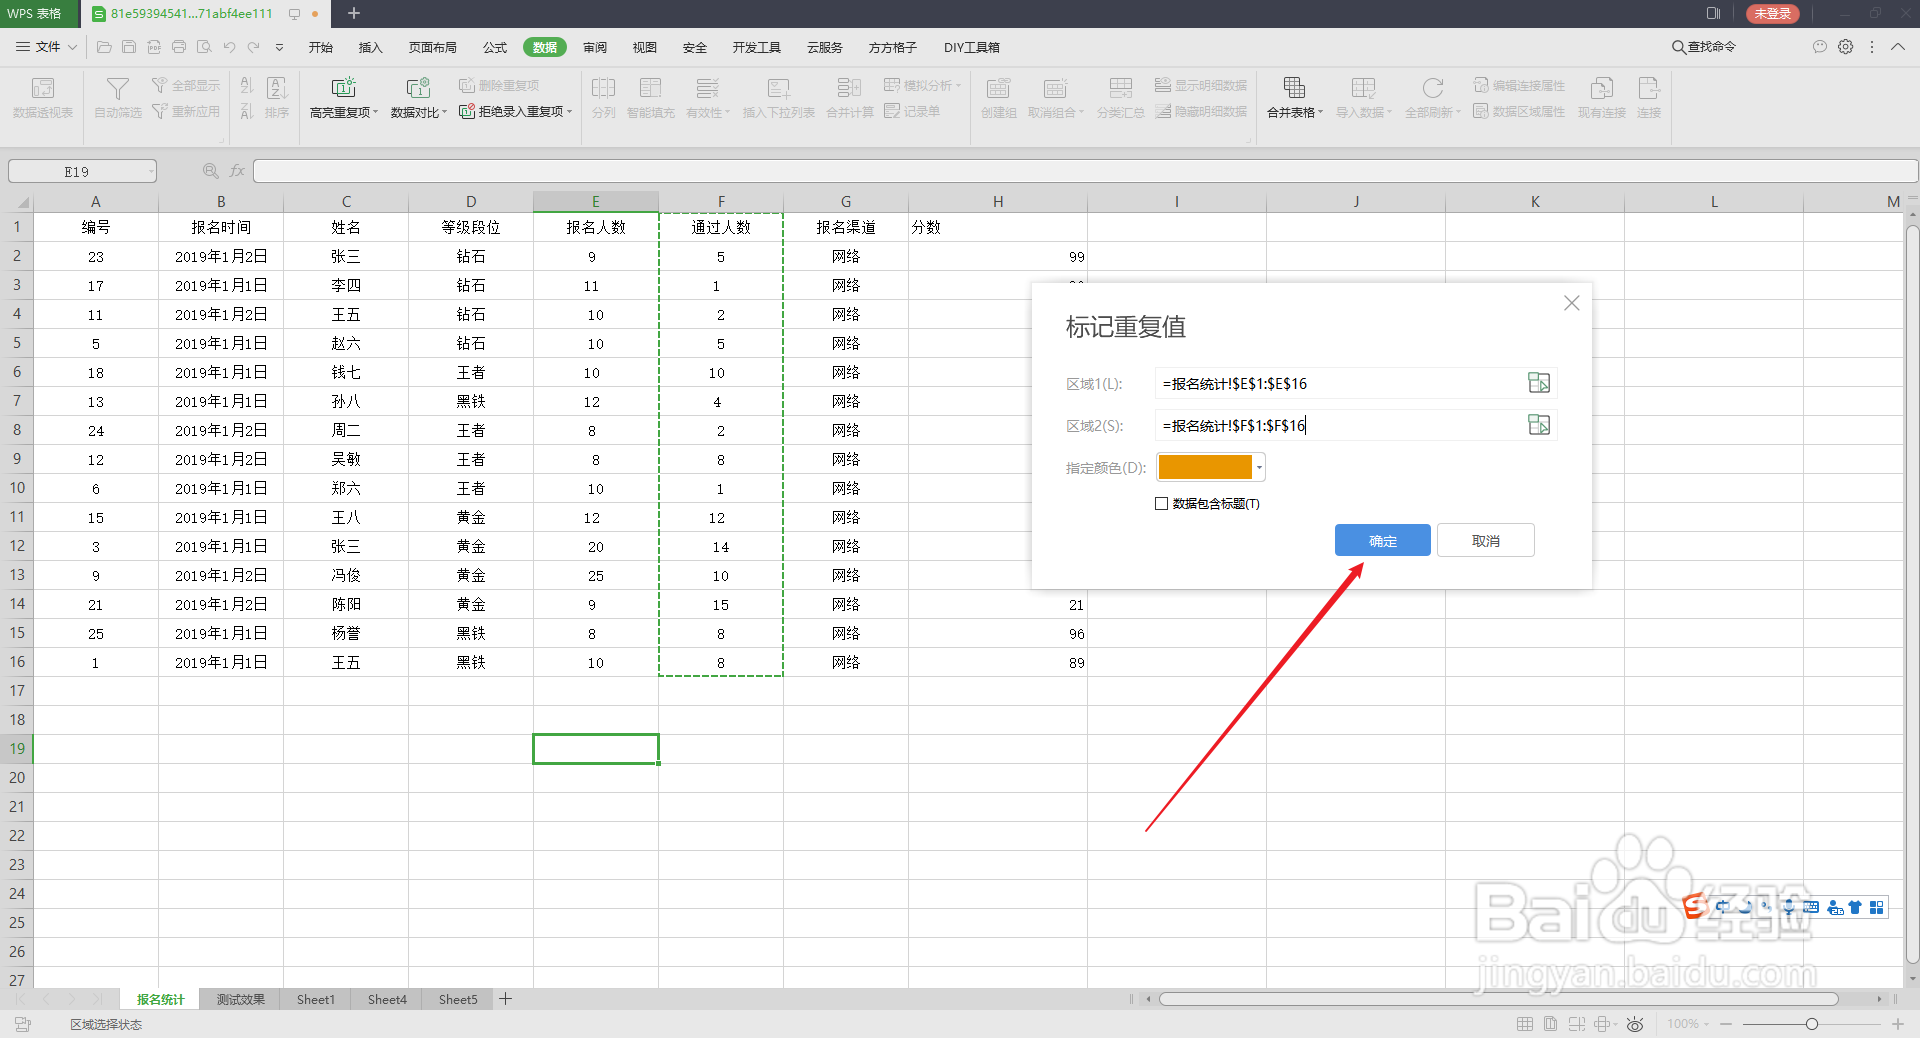Click the 删除重复项 remove duplicates icon
This screenshot has height=1038, width=1920.
tap(466, 85)
